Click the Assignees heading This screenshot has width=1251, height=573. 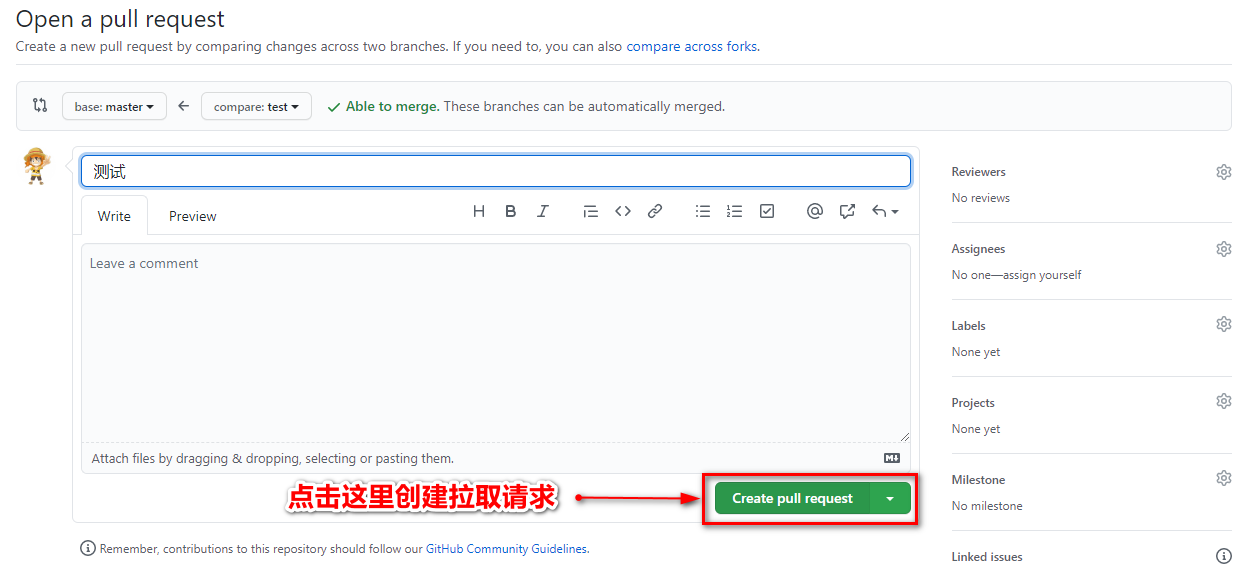[978, 249]
